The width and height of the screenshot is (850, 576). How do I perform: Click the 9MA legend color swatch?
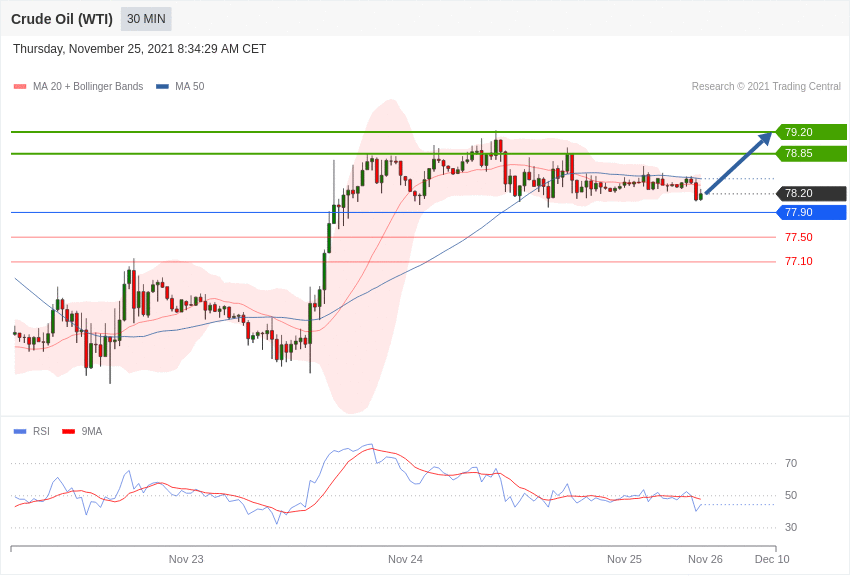(68, 431)
